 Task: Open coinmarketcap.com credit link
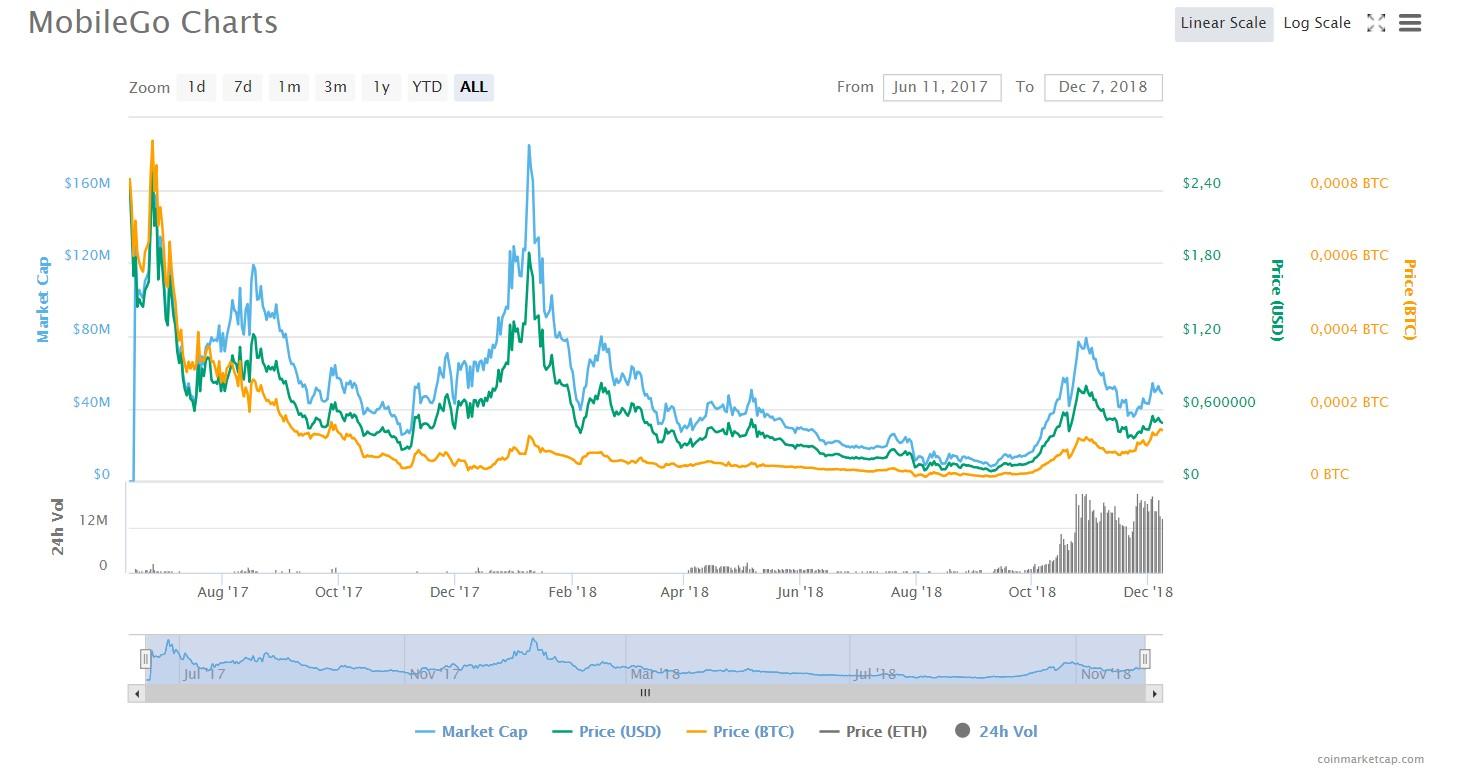[1370, 759]
